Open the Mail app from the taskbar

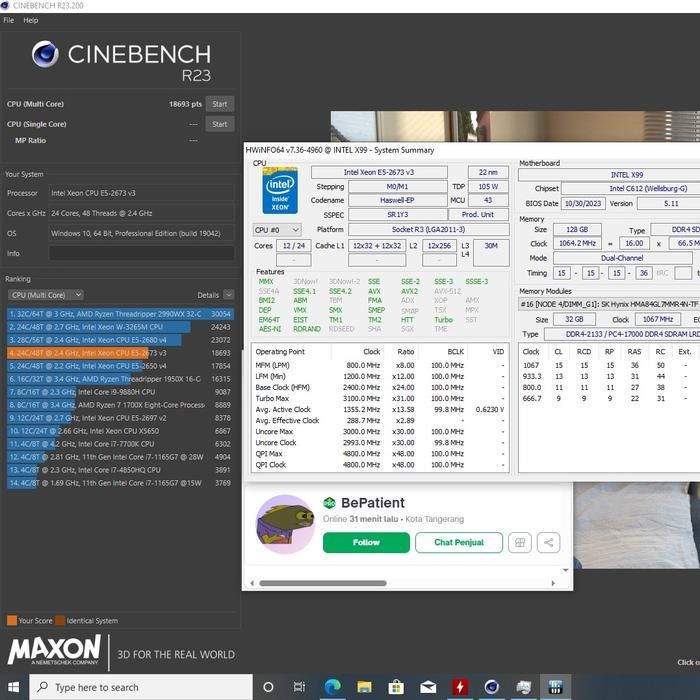point(429,687)
